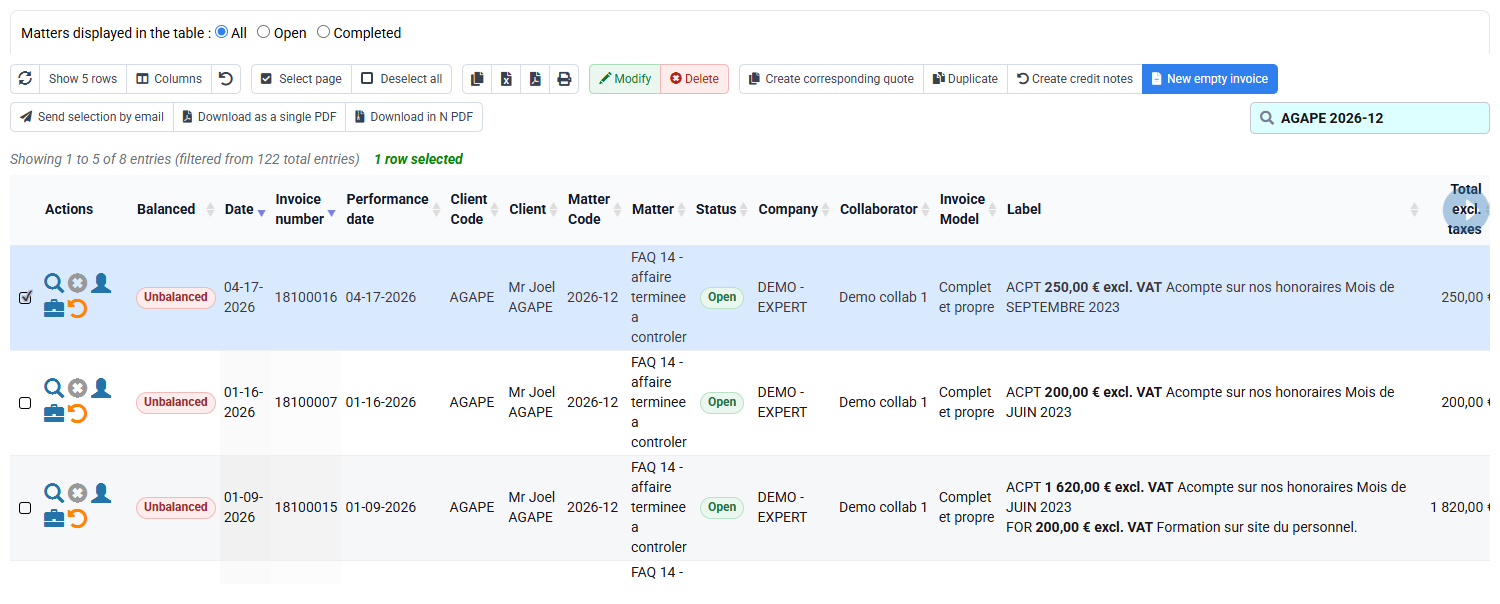Sort table by Performance date column
The image size is (1500, 604).
pos(394,209)
